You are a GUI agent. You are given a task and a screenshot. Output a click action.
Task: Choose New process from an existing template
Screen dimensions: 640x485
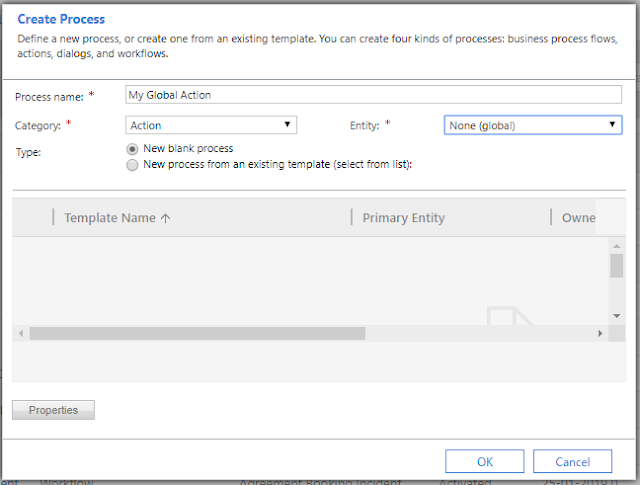tap(133, 165)
